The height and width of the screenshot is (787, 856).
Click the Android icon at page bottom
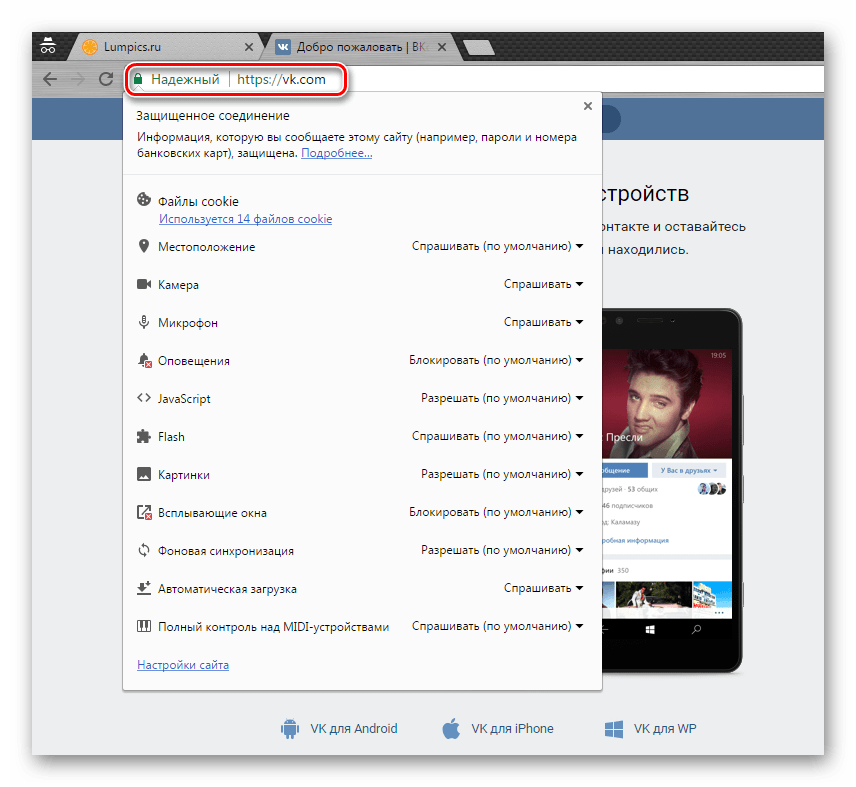coord(290,728)
